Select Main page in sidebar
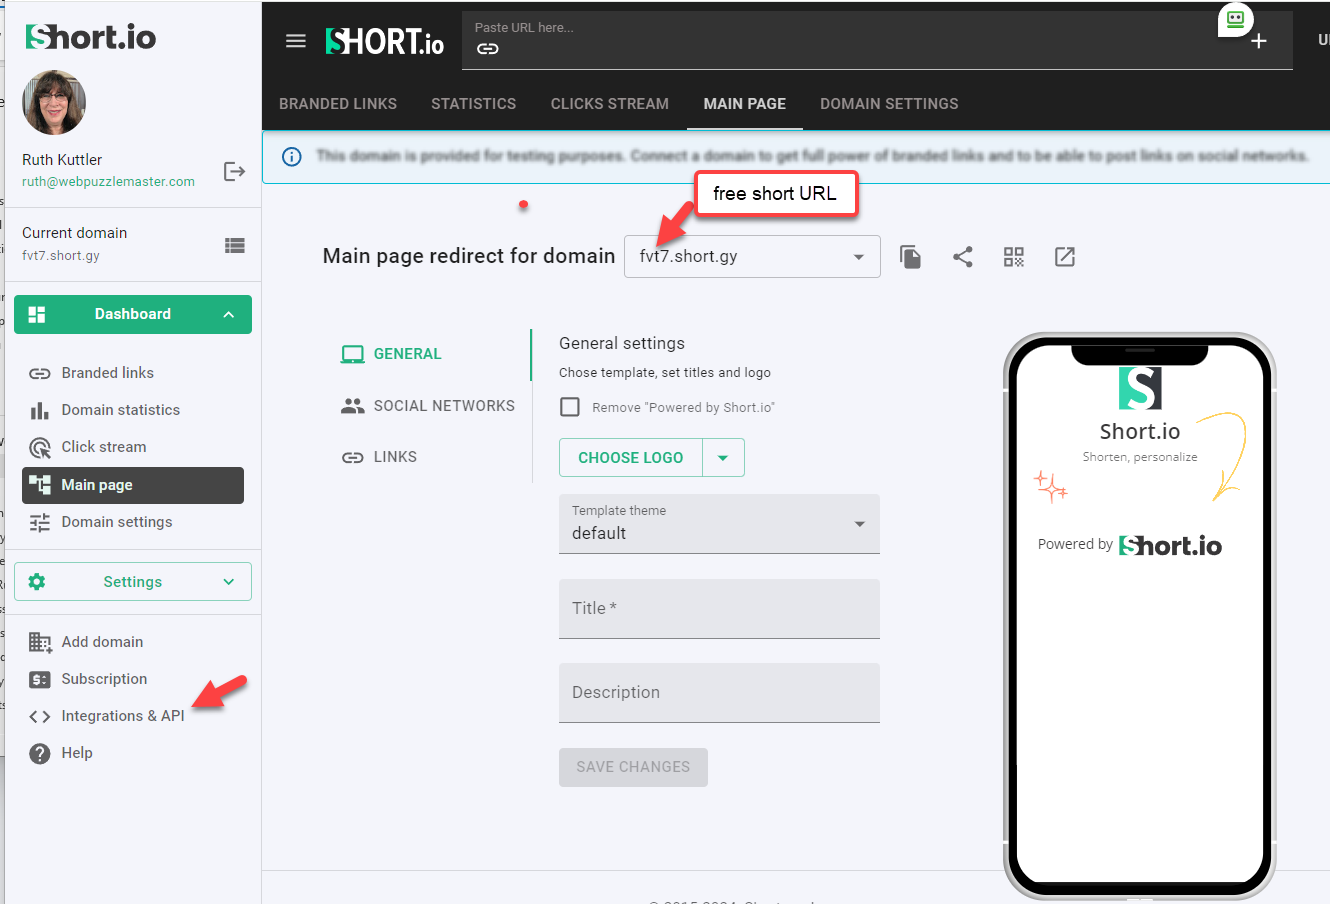This screenshot has width=1330, height=904. click(x=133, y=485)
